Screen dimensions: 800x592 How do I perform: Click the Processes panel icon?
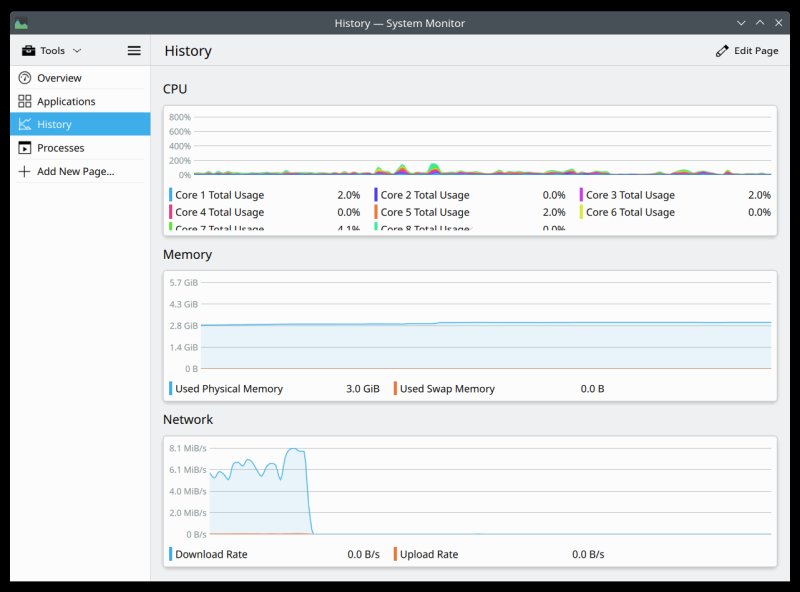coord(25,147)
